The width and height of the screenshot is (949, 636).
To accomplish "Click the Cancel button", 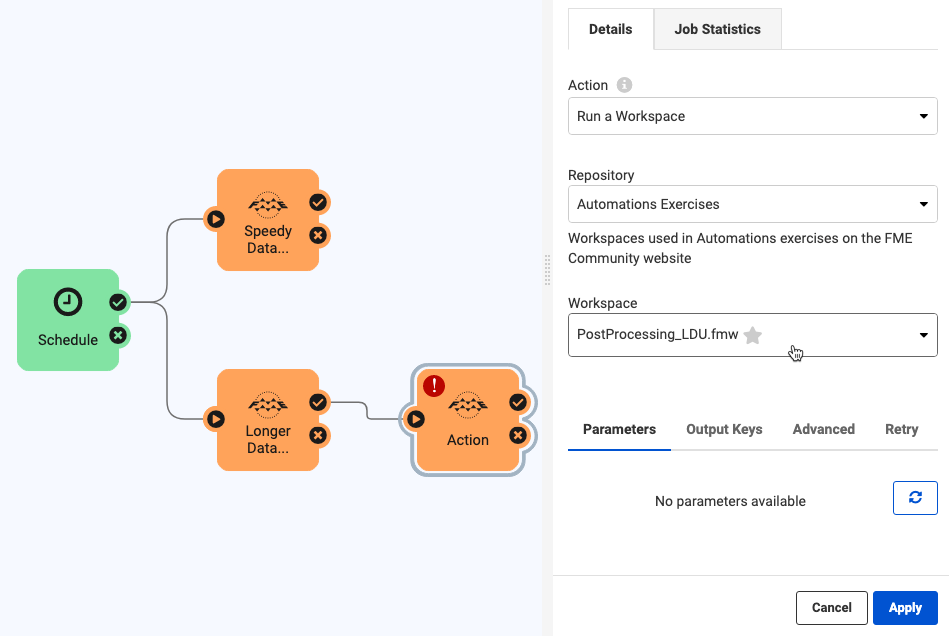I will pyautogui.click(x=831, y=607).
